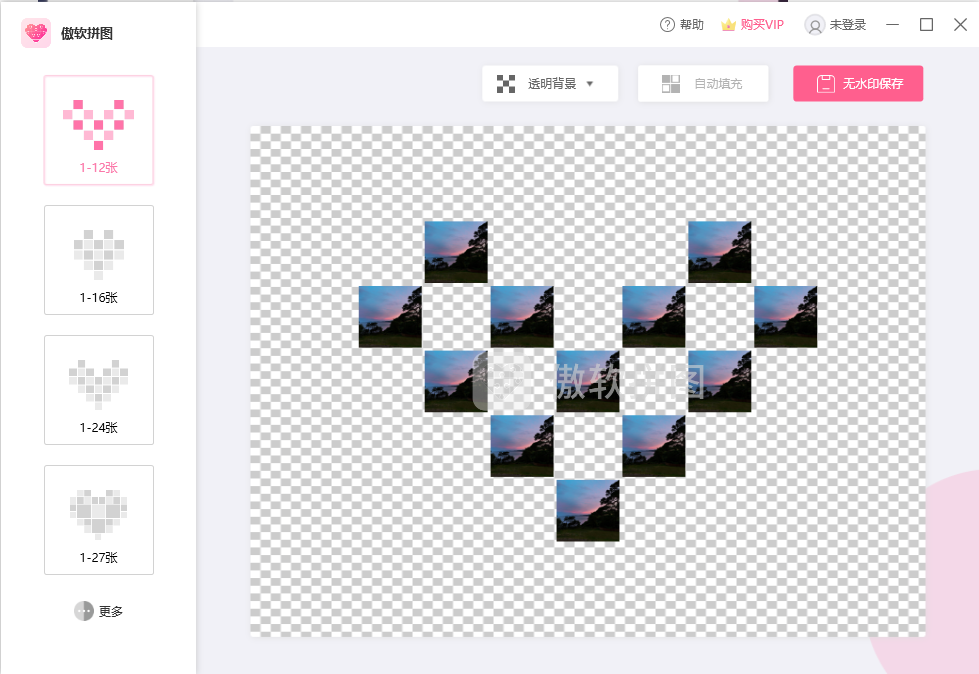The width and height of the screenshot is (979, 674).
Task: Click the transparent background checker icon
Action: coord(506,84)
